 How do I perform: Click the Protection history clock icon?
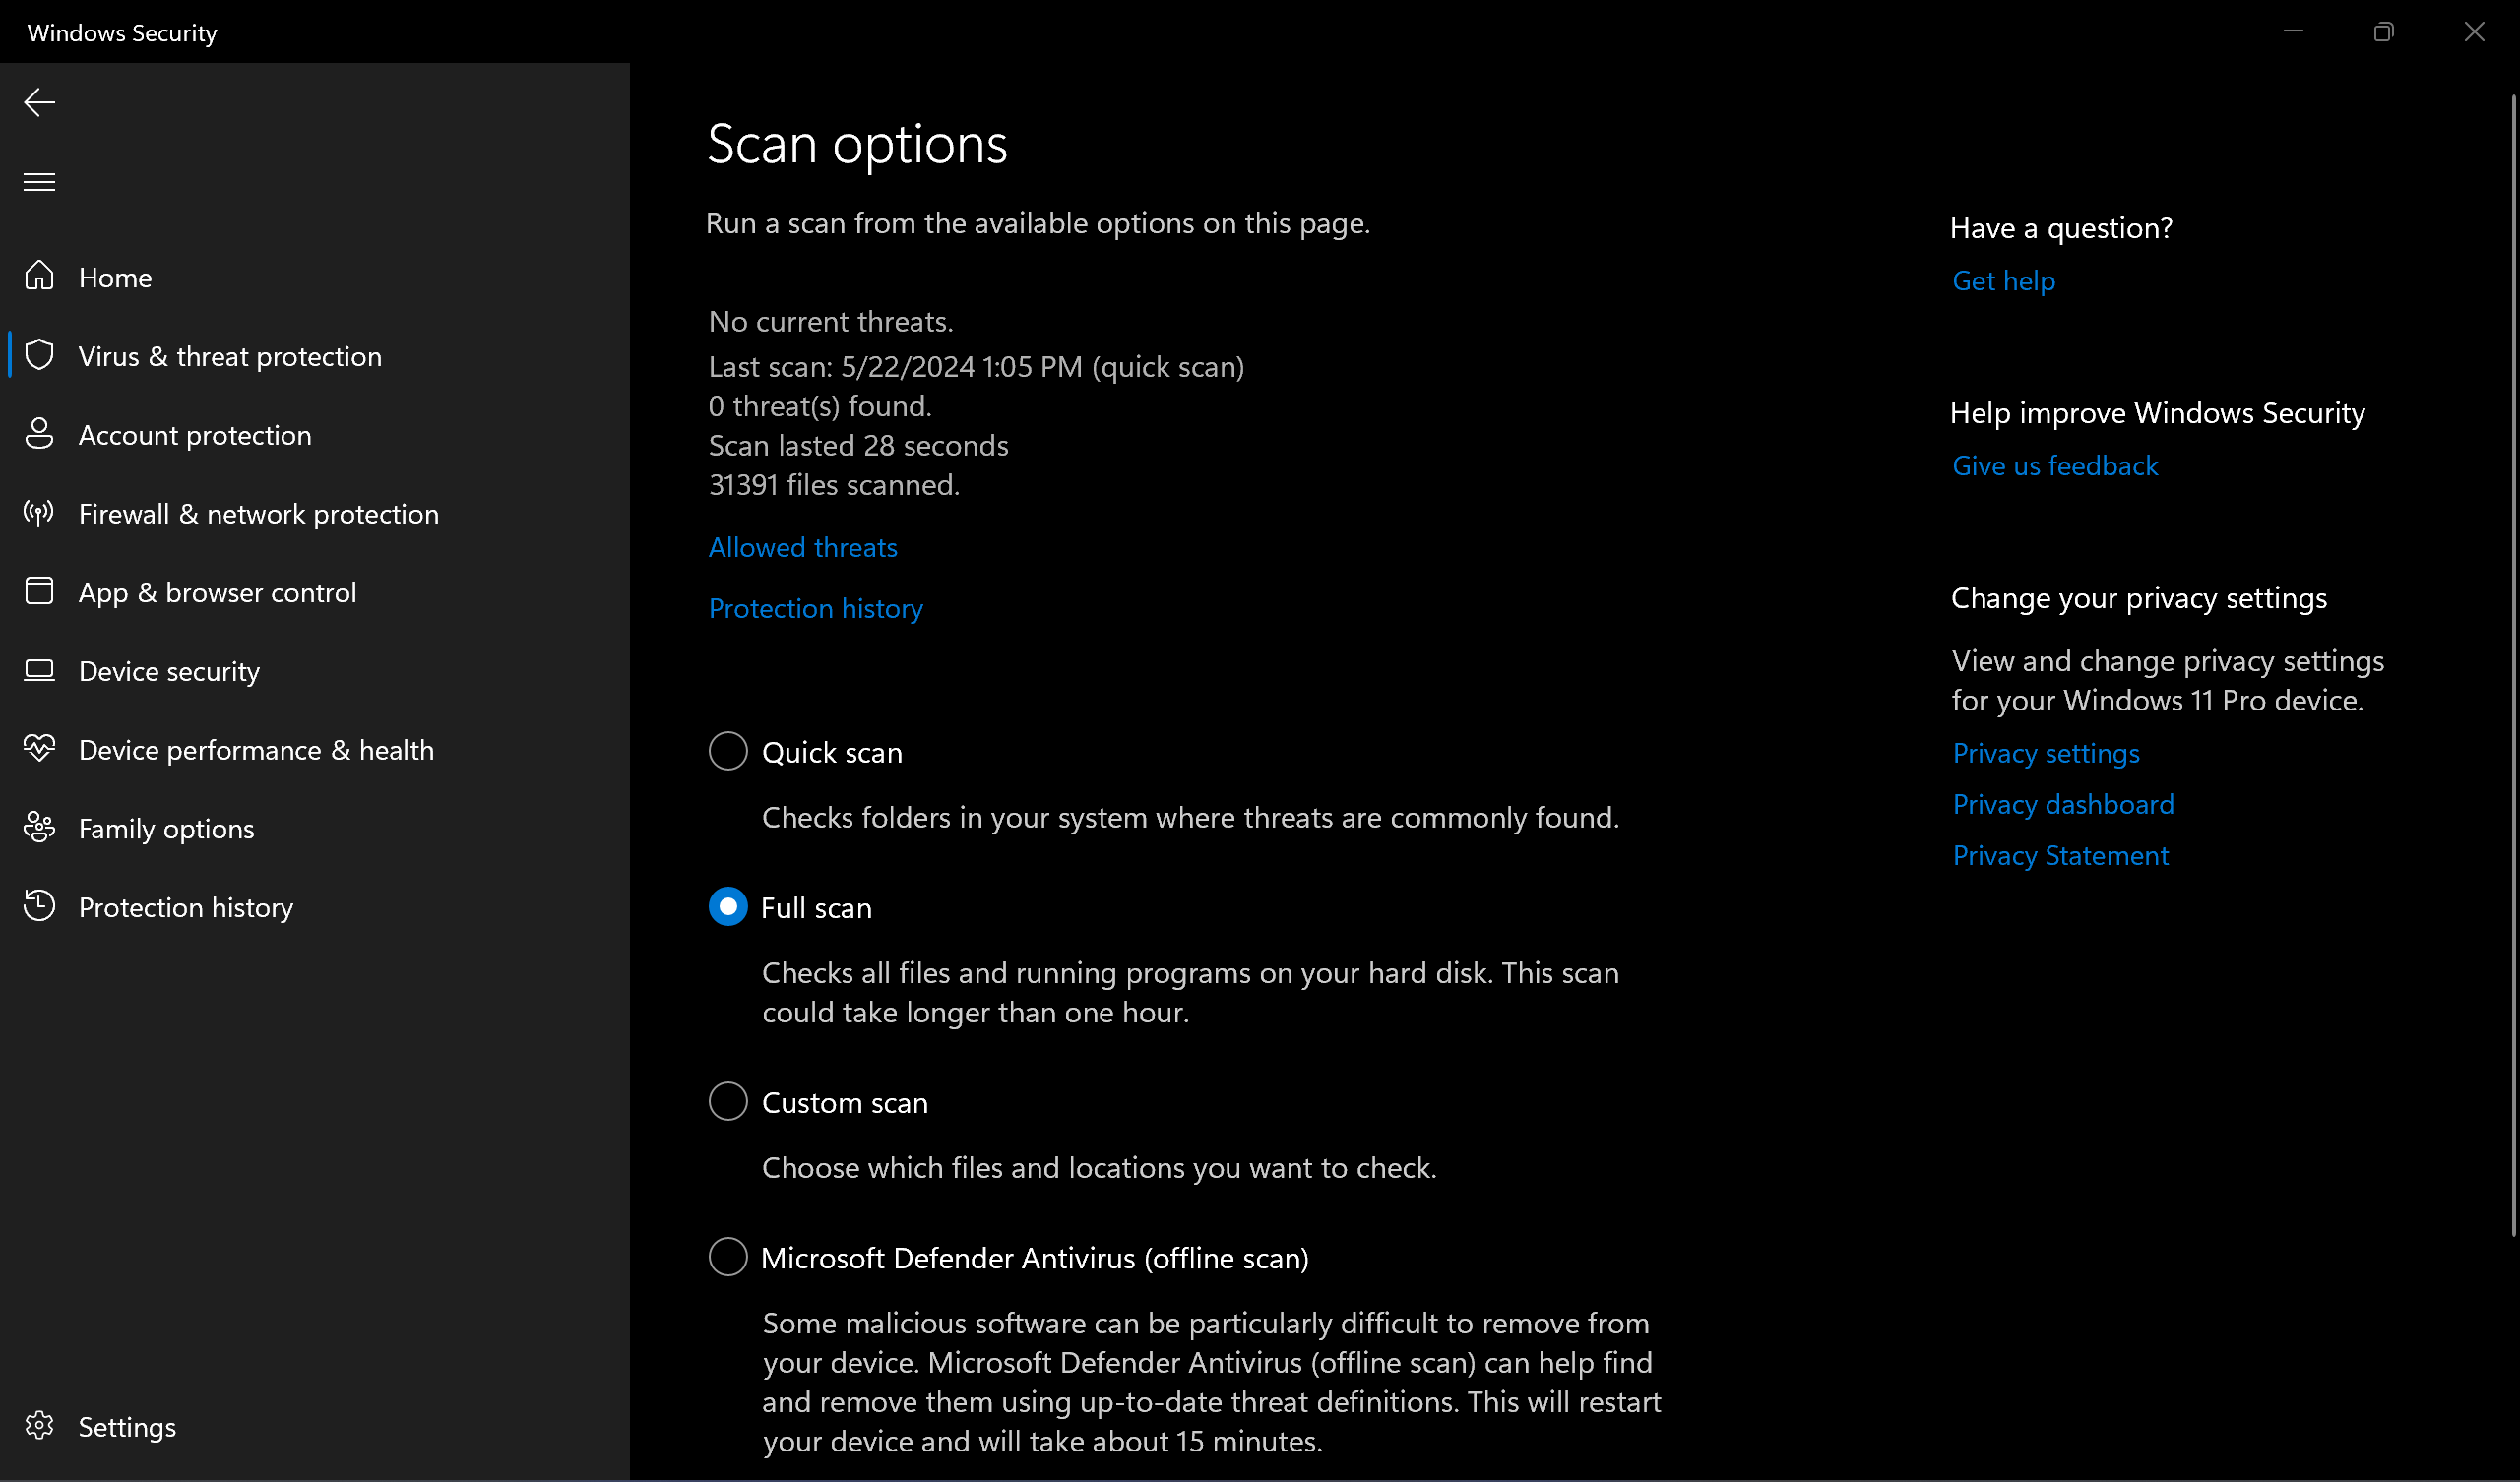pos(40,906)
